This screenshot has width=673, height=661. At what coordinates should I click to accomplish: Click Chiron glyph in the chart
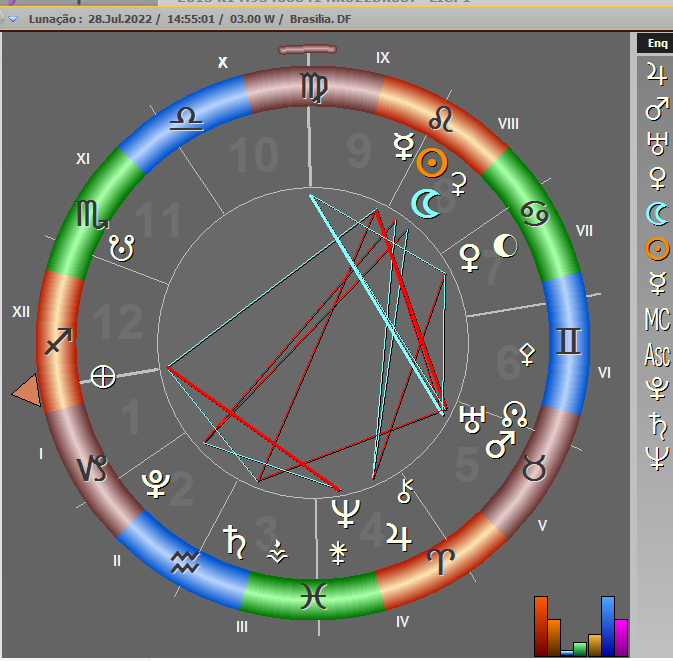[x=405, y=491]
